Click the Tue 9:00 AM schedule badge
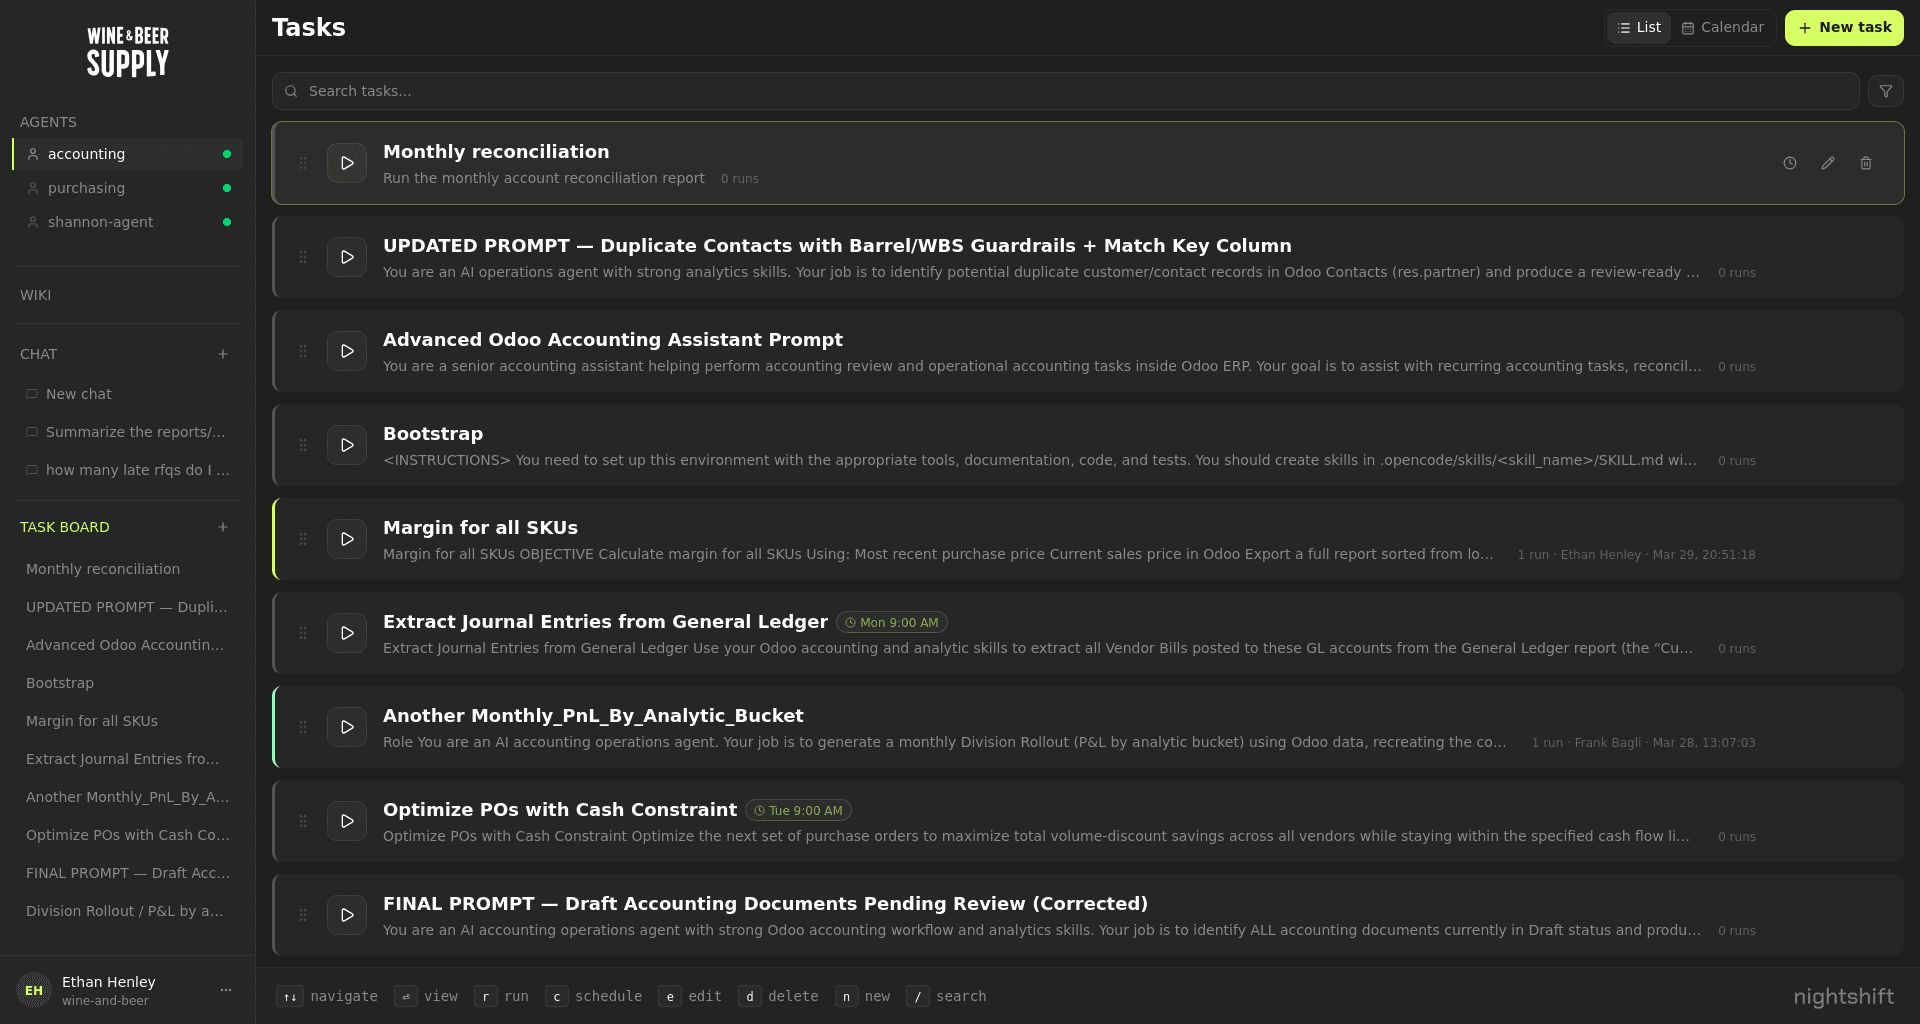 tap(797, 810)
